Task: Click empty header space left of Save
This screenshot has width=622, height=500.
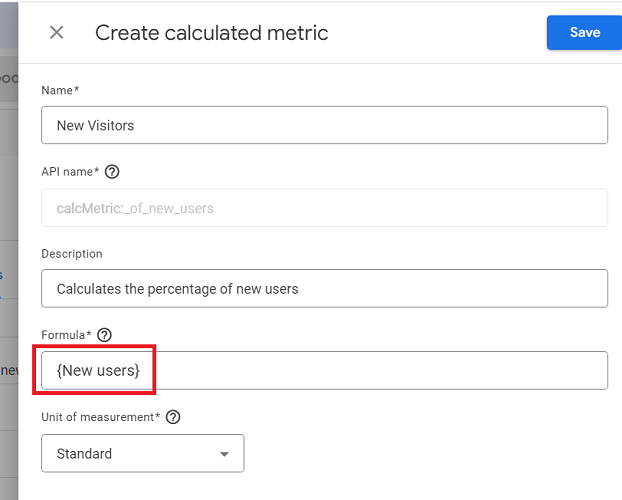Action: click(440, 32)
